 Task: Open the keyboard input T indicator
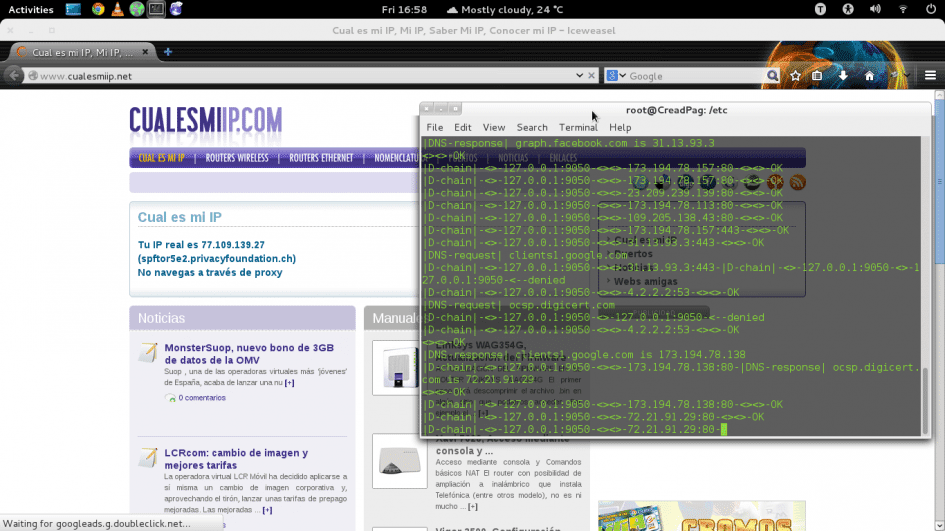click(820, 9)
